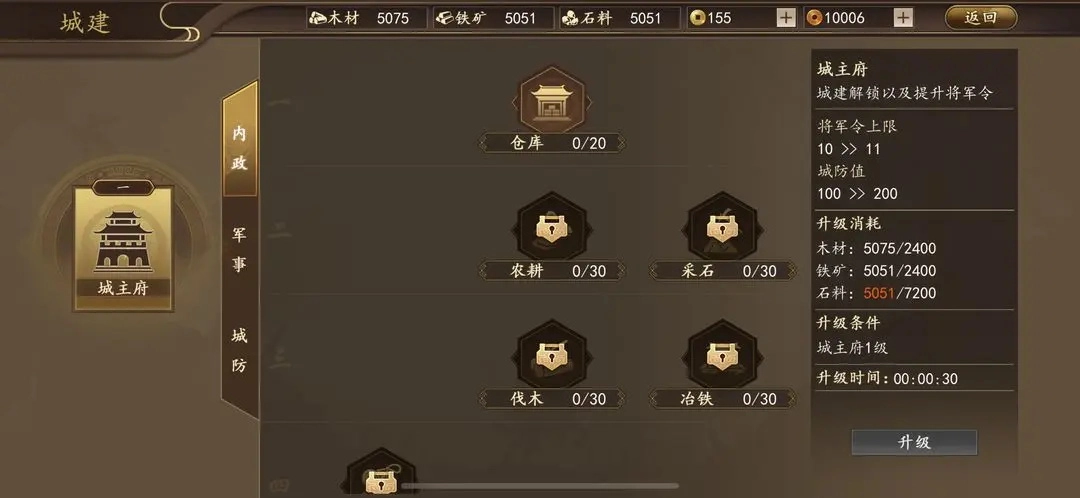
Task: Select the locked 农耕 farming icon
Action: tap(552, 227)
